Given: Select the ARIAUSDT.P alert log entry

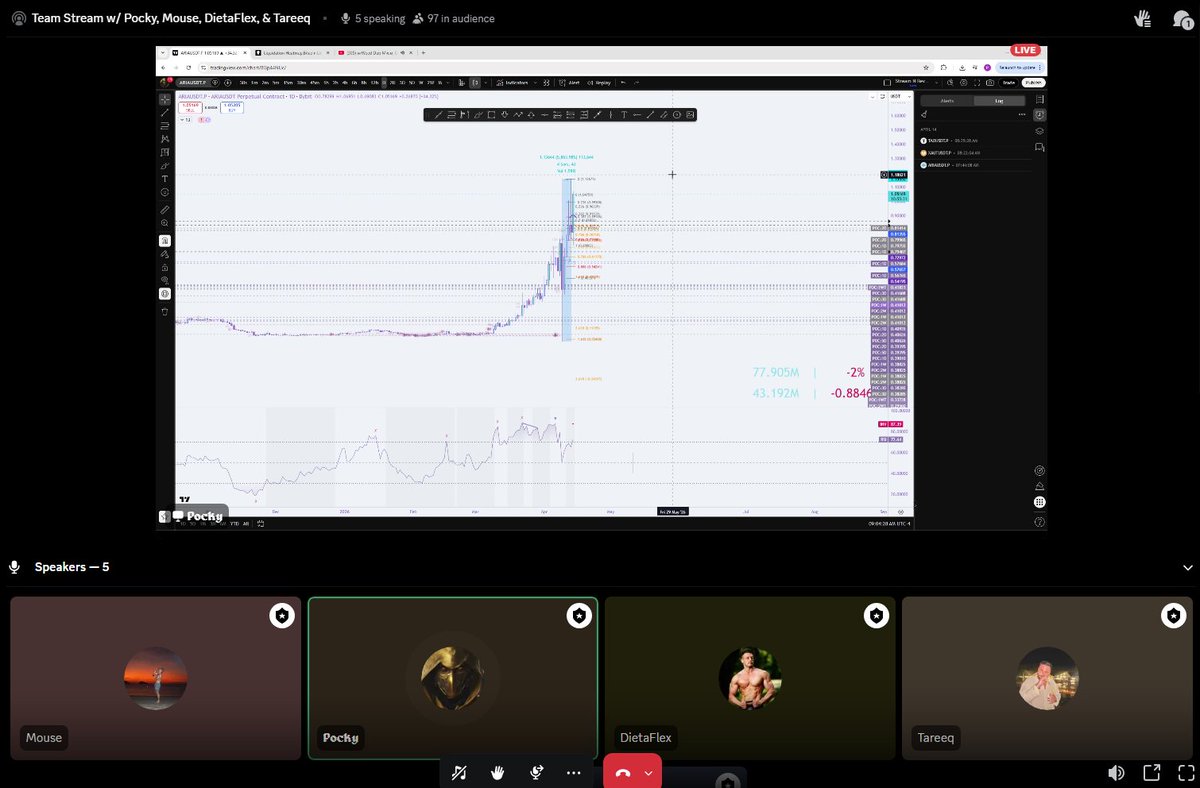Looking at the screenshot, I should point(975,165).
